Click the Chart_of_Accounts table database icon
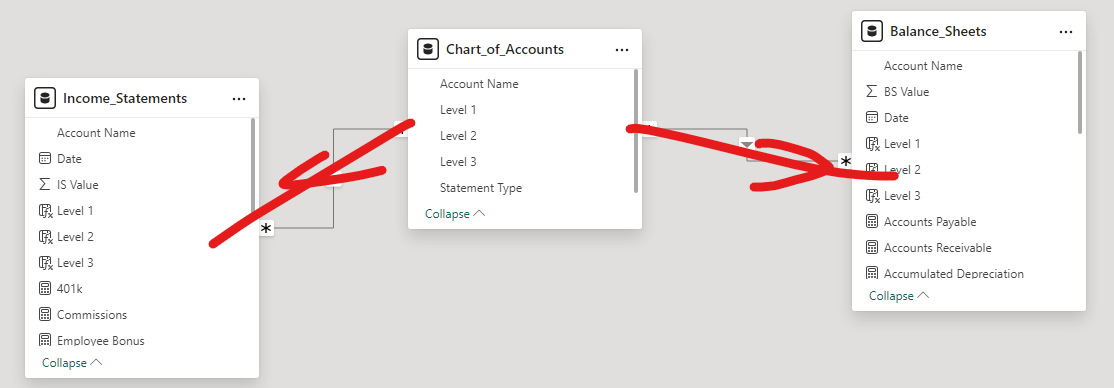 tap(428, 49)
